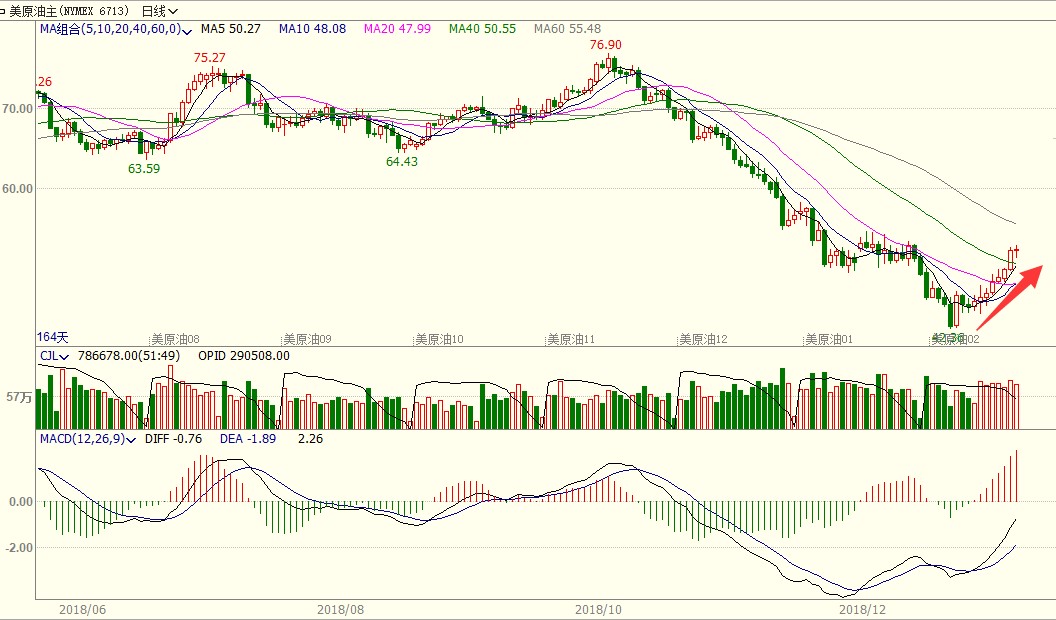Select the 2018/10 date axis marker
The image size is (1056, 620).
[x=600, y=608]
